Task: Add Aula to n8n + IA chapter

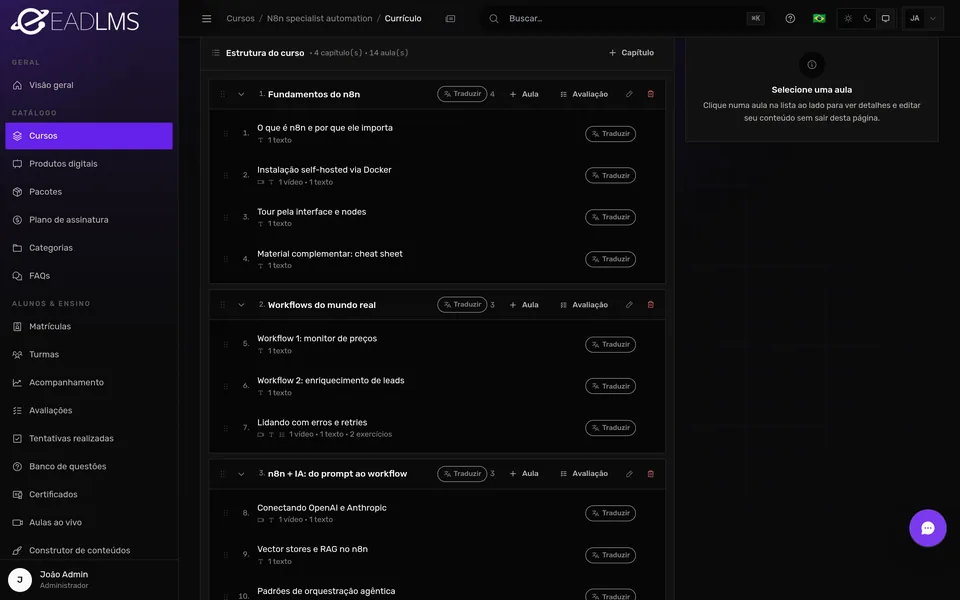Action: pyautogui.click(x=524, y=474)
